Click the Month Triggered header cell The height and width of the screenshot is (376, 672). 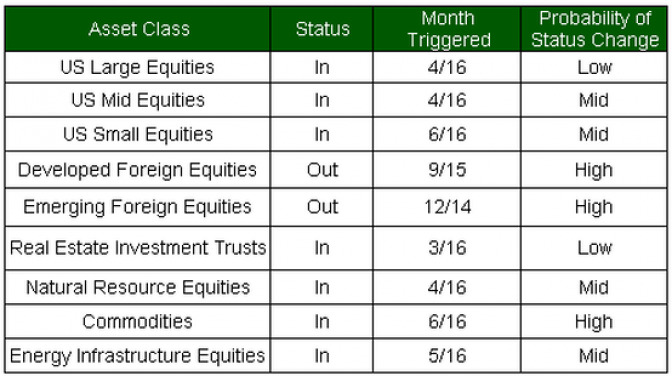pyautogui.click(x=447, y=29)
